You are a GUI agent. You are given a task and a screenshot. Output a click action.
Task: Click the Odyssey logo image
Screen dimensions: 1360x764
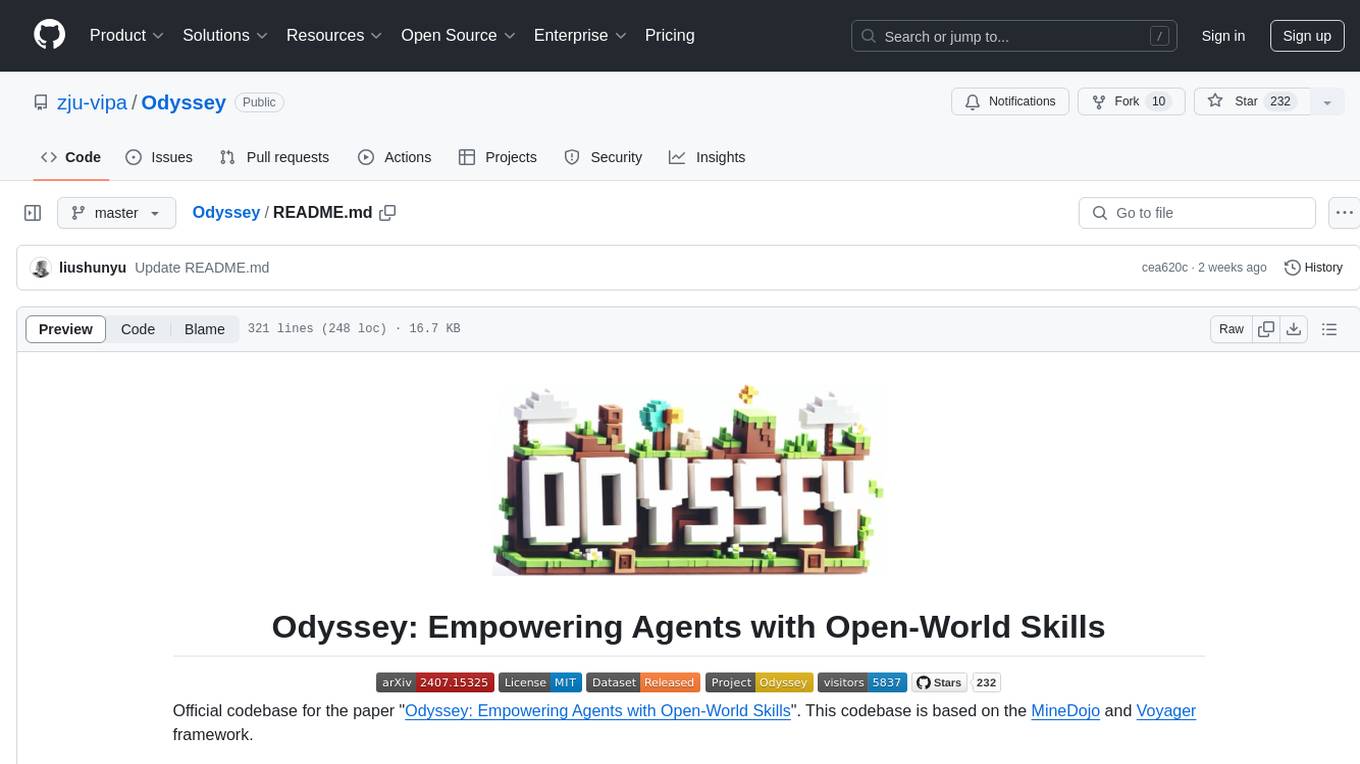pyautogui.click(x=689, y=479)
